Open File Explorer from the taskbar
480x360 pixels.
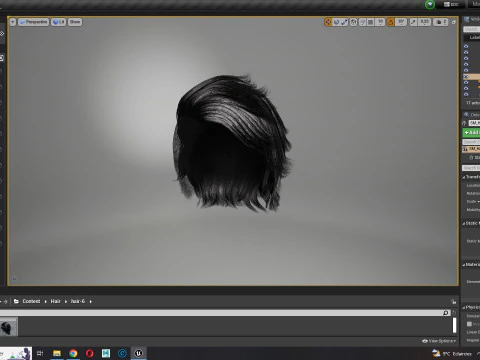[x=57, y=353]
